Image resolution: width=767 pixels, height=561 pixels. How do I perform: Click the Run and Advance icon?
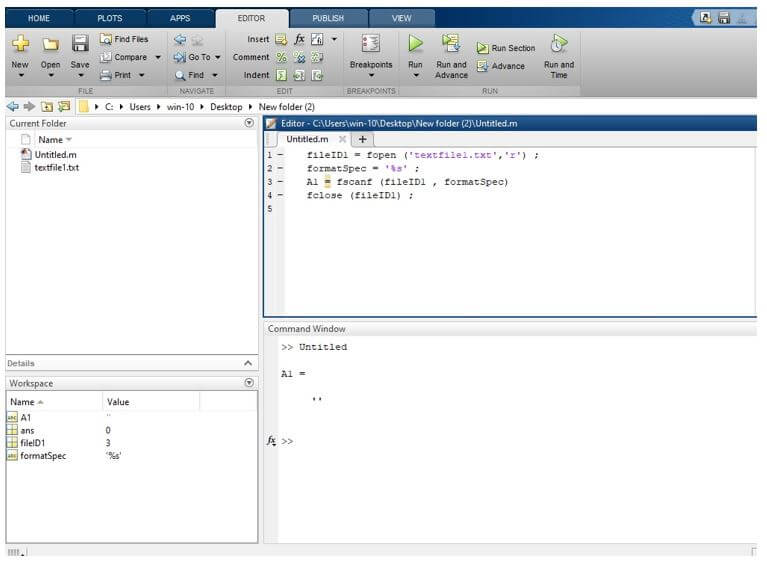(451, 44)
